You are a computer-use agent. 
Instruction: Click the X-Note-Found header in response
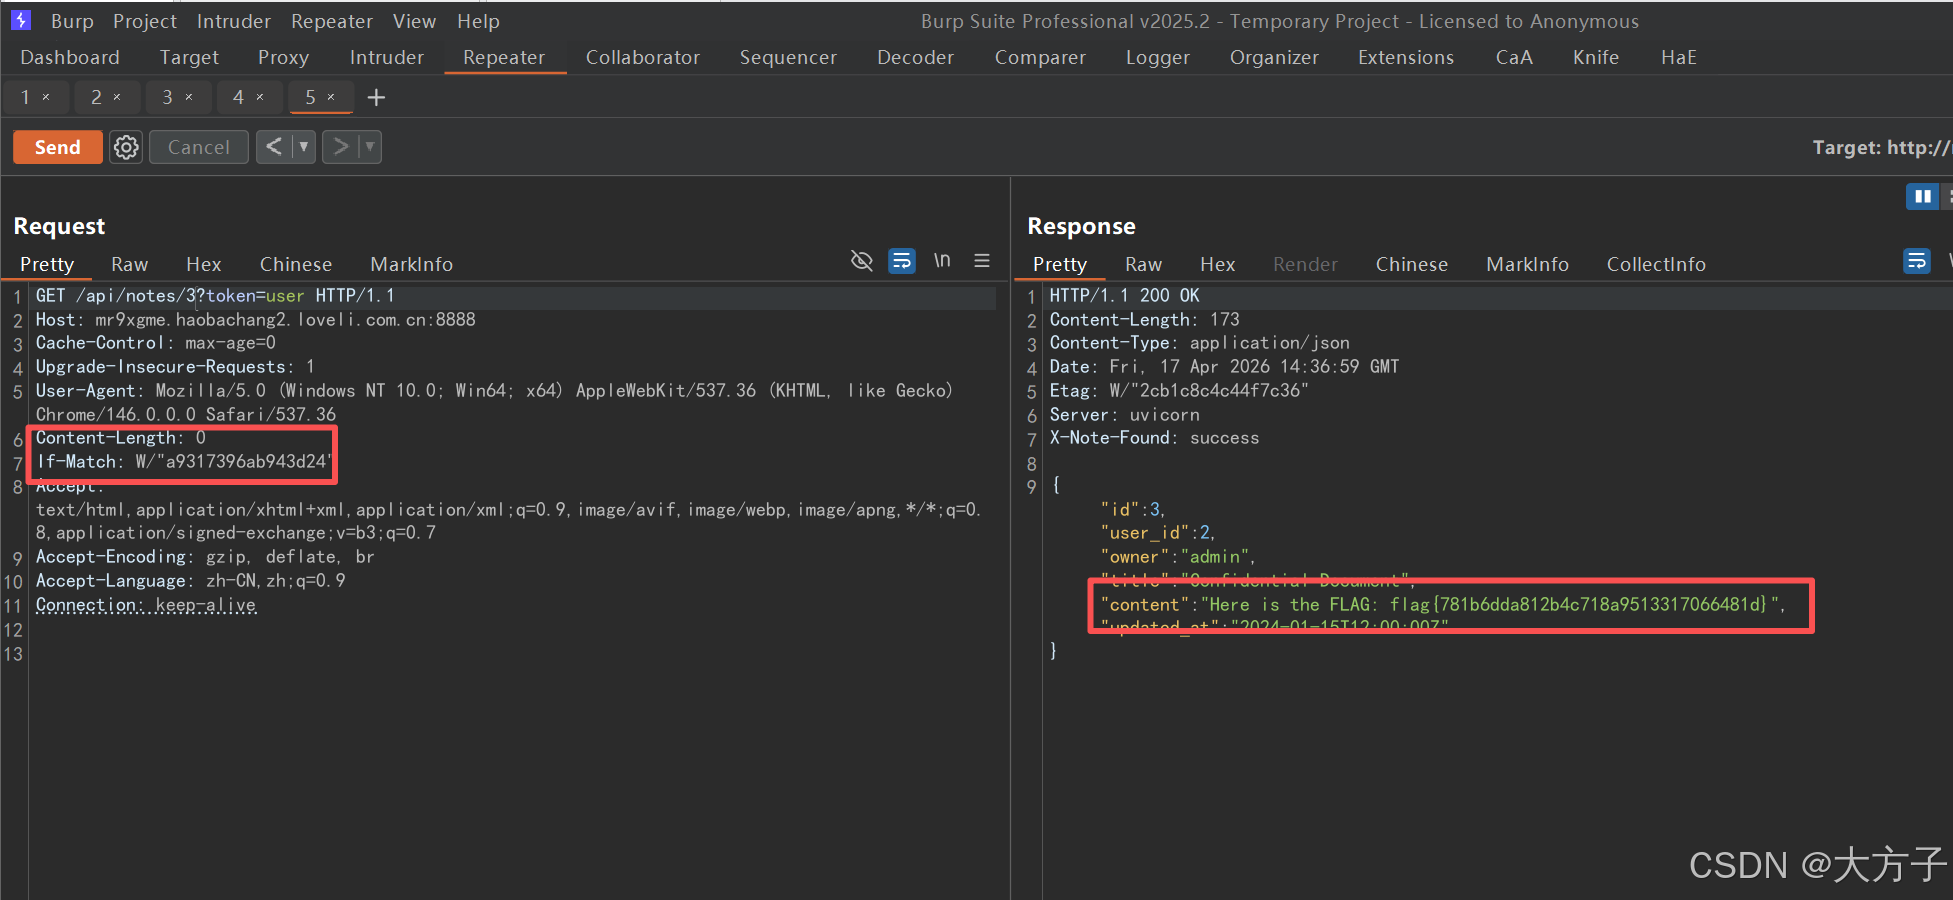tap(1154, 438)
